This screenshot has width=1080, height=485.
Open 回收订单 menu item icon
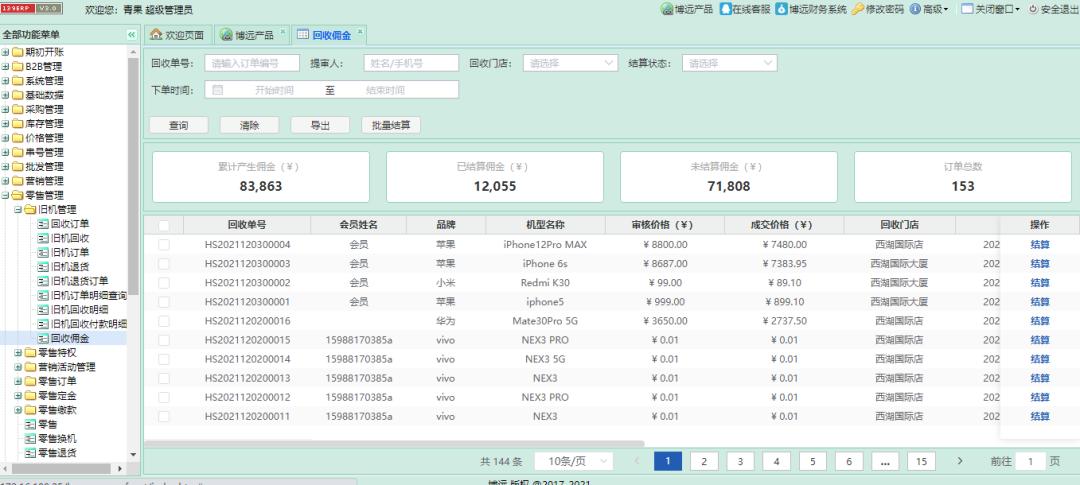coord(43,224)
